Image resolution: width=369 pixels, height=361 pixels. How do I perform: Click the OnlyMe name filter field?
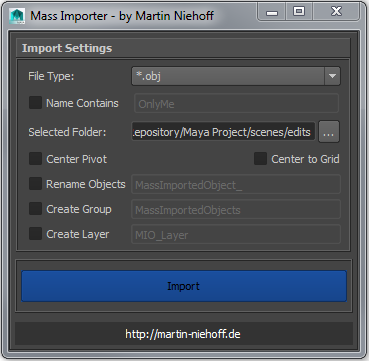pyautogui.click(x=237, y=104)
